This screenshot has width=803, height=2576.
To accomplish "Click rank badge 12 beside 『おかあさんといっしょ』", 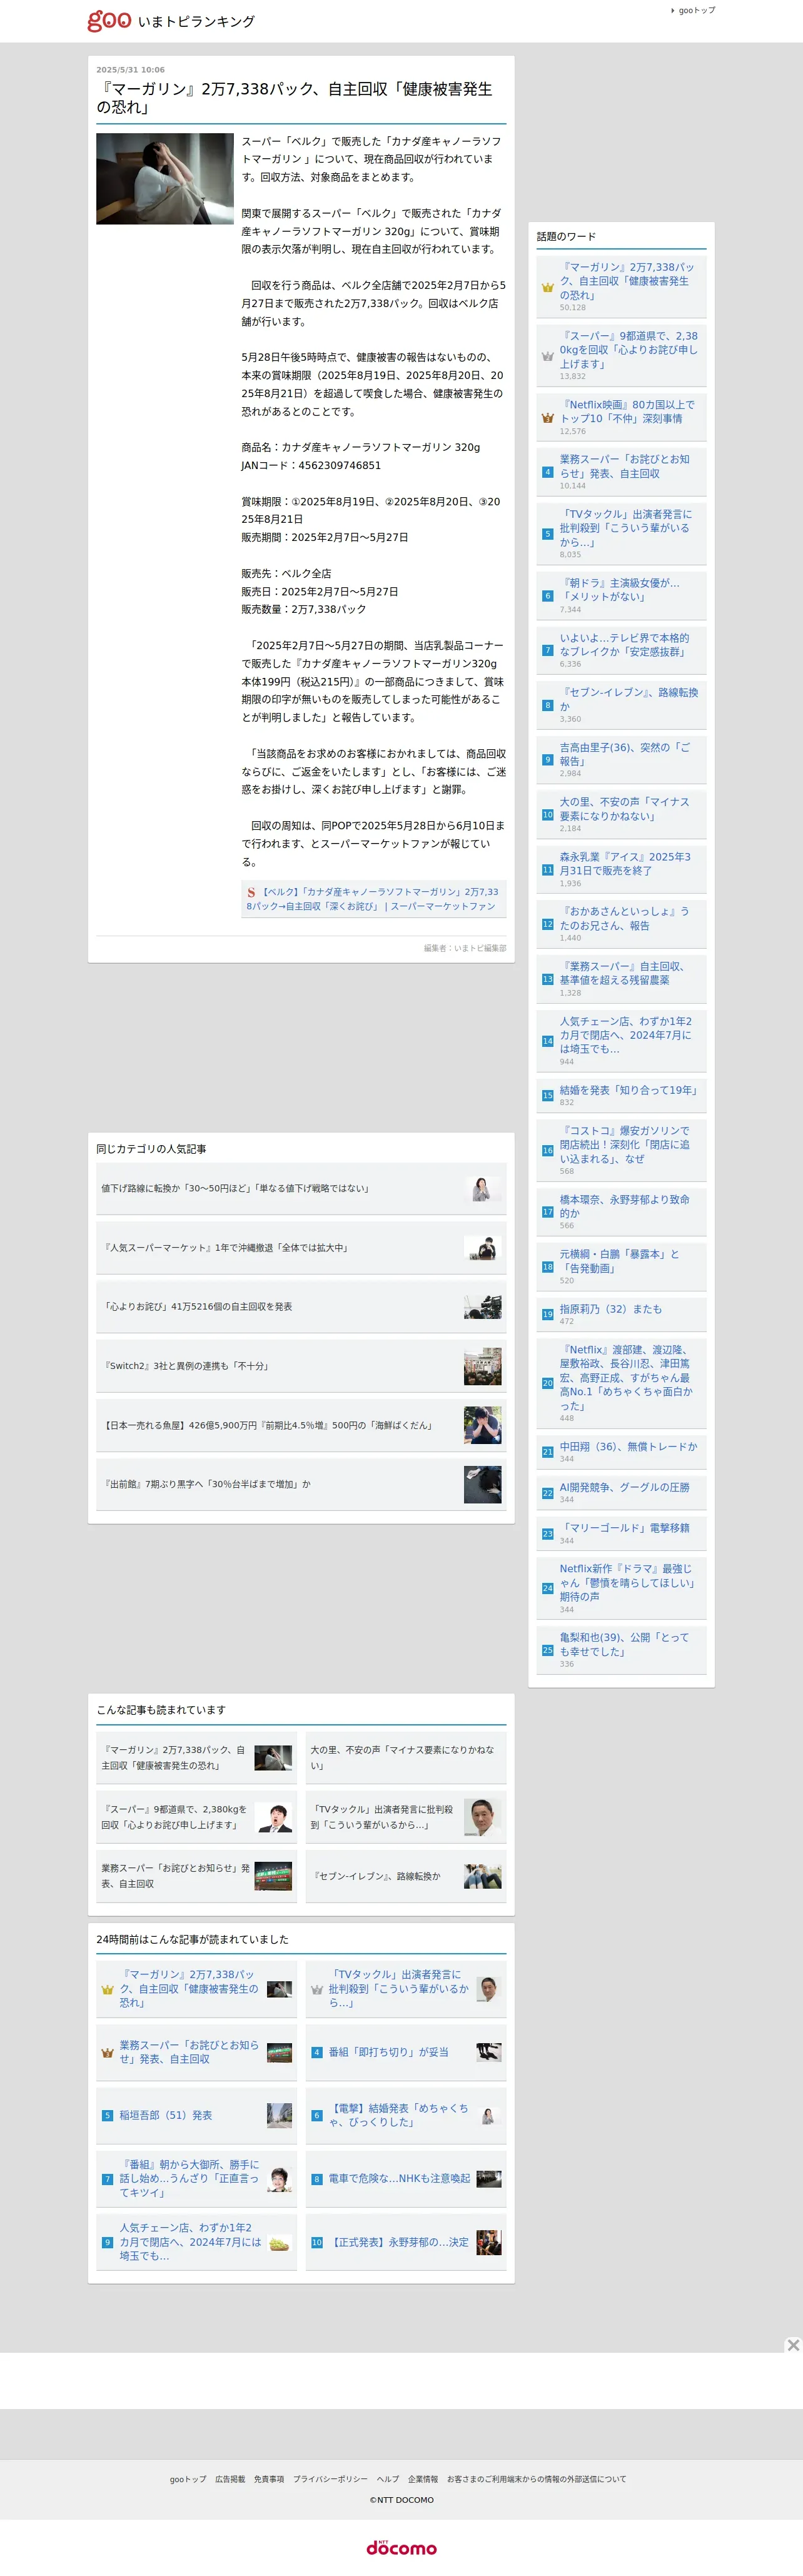I will (x=548, y=924).
